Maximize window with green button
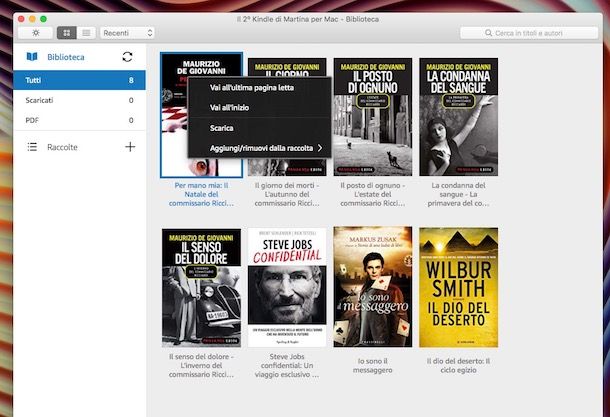Screen dimensions: 610x417 (43, 19)
